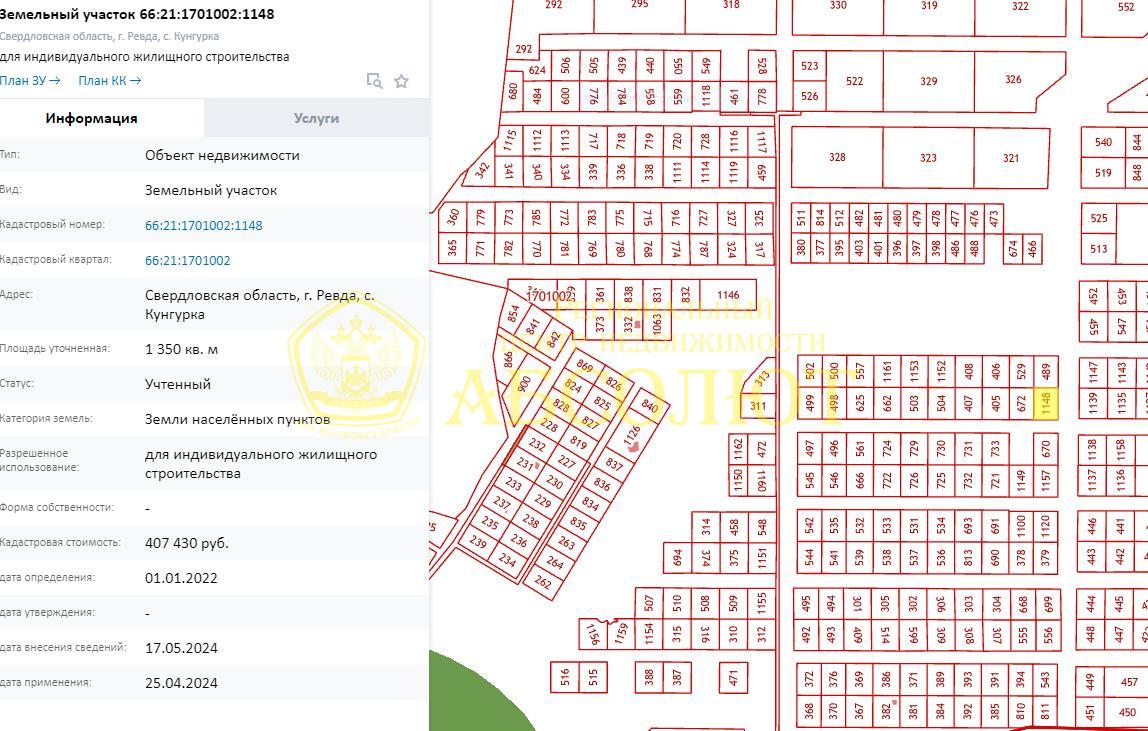The width and height of the screenshot is (1148, 731).
Task: Select parcel 840 on the map
Action: click(x=649, y=406)
